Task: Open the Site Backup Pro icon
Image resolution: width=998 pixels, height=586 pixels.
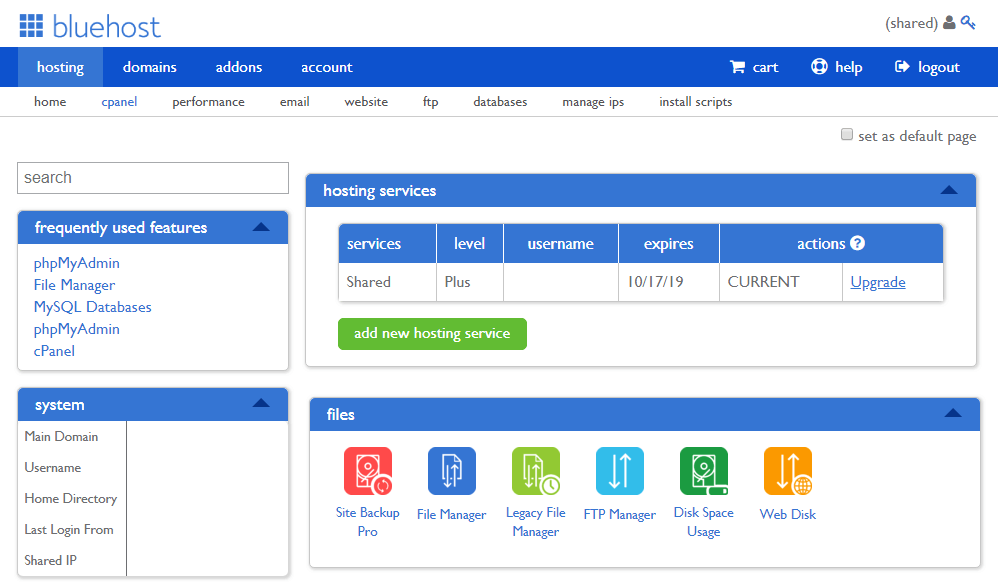Action: [x=368, y=471]
